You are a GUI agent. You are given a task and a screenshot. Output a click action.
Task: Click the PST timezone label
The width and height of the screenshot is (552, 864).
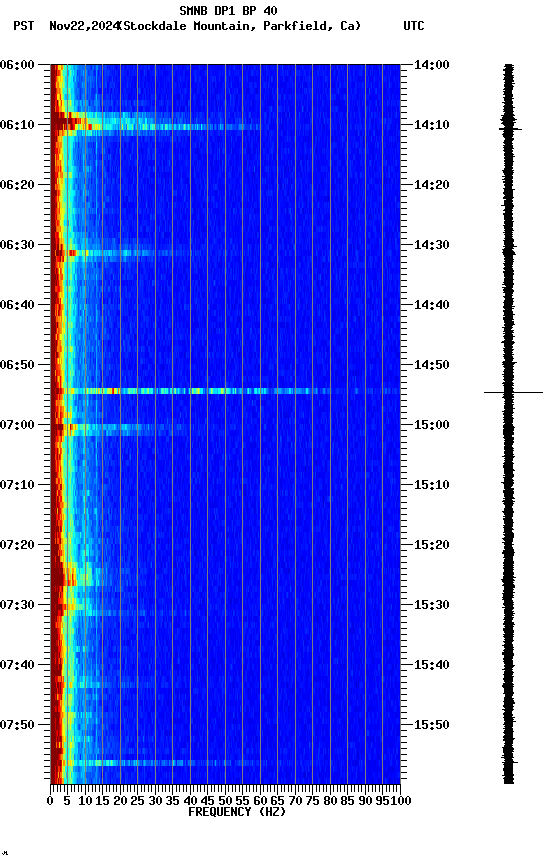[x=24, y=26]
